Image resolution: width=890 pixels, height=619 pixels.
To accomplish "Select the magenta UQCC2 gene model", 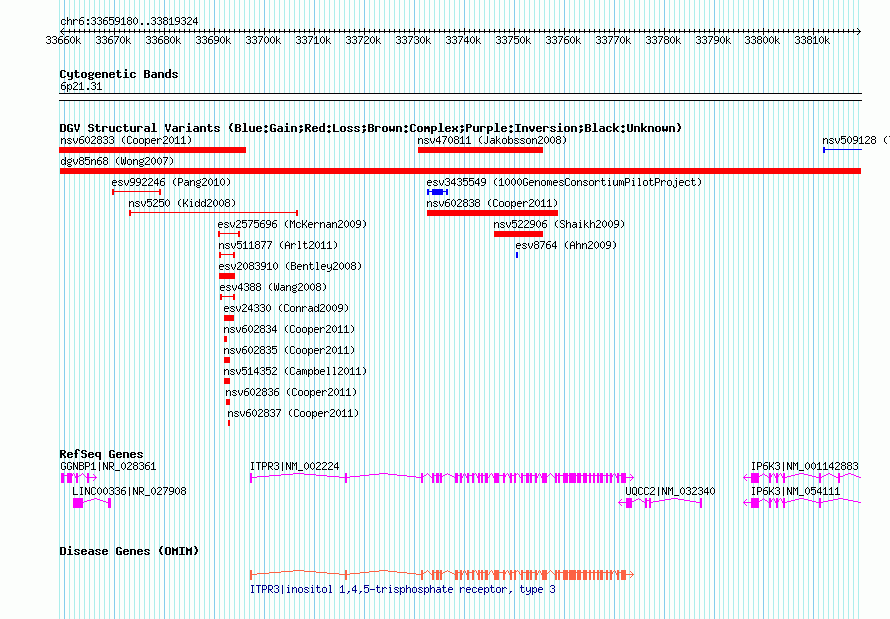I will [x=660, y=503].
